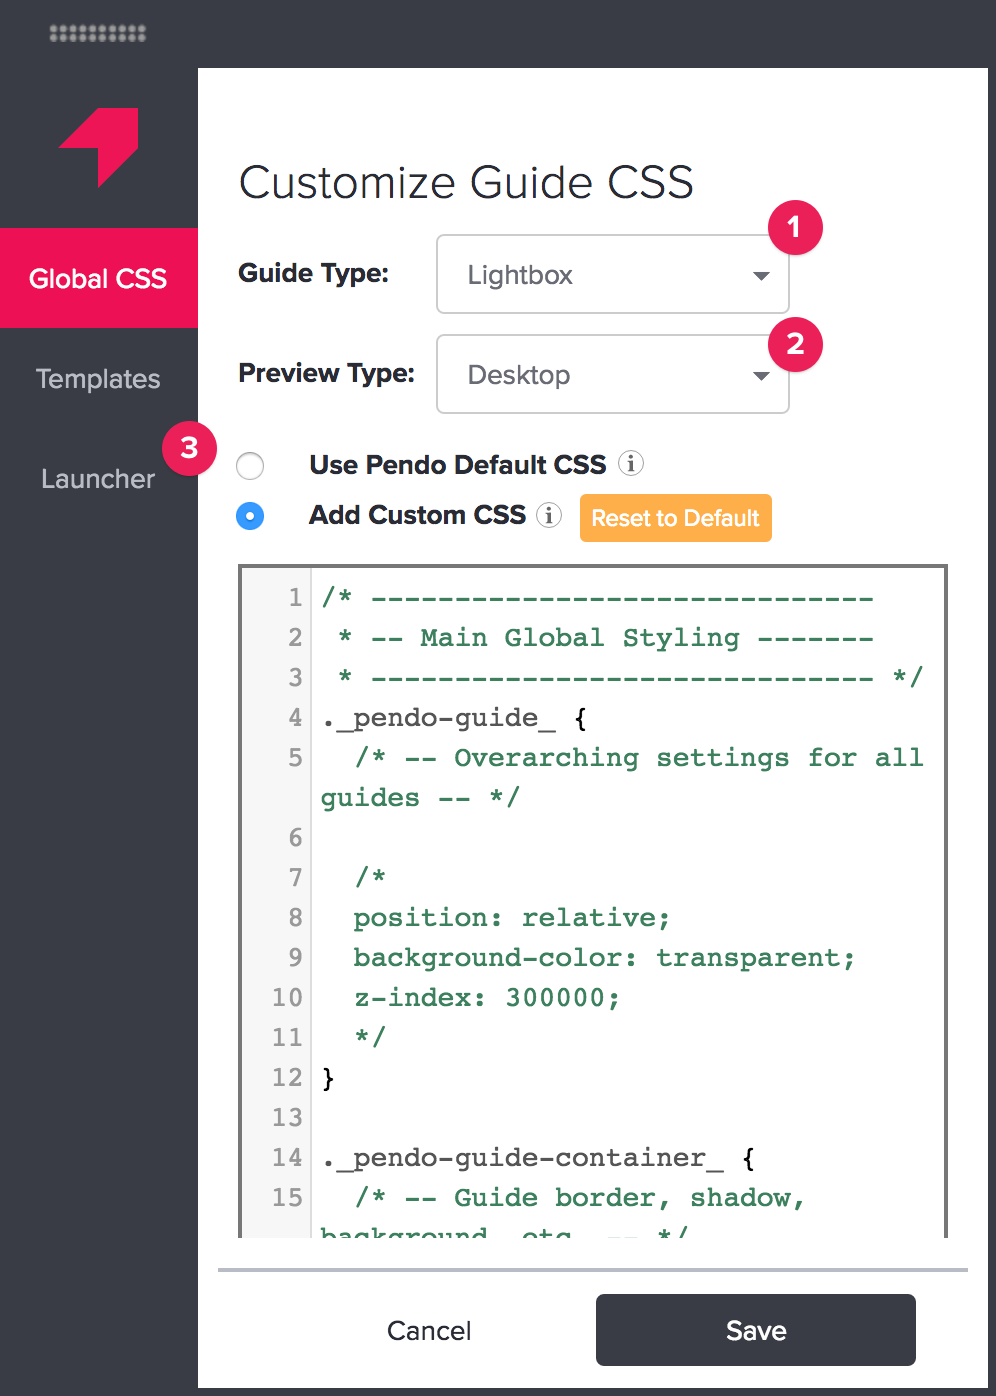Cancel the CSS customization
The width and height of the screenshot is (996, 1396).
coord(429,1331)
